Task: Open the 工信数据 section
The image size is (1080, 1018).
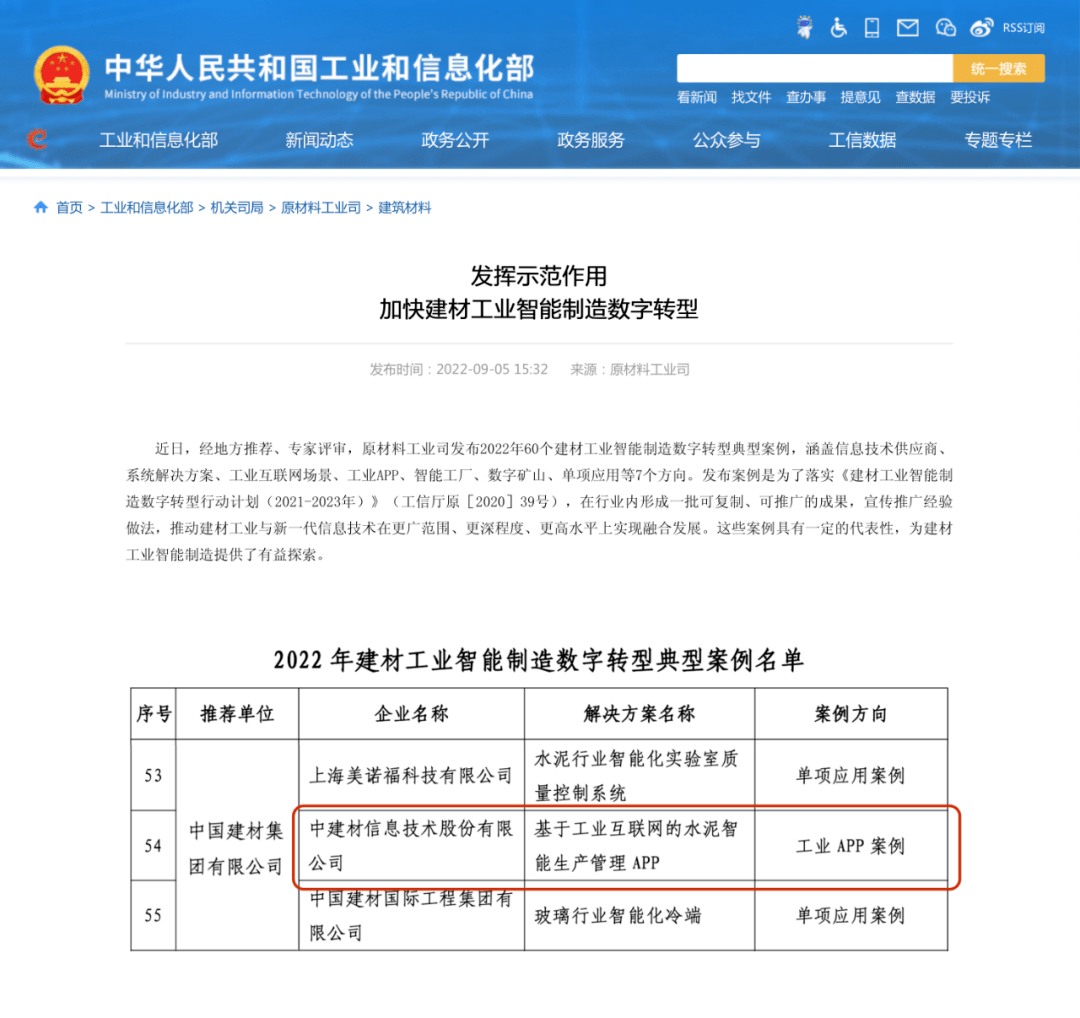Action: [x=862, y=140]
